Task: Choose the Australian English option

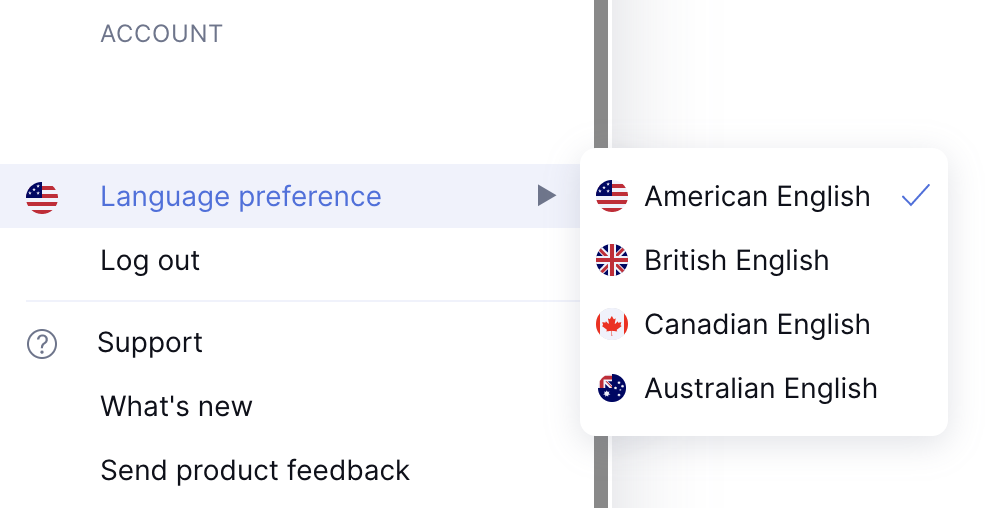Action: [x=760, y=389]
